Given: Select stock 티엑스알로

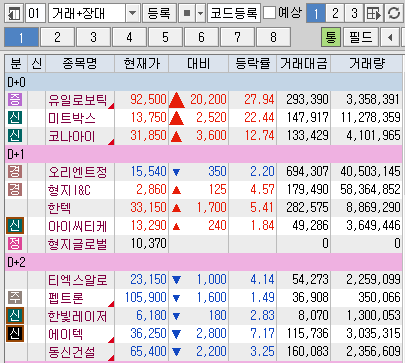Looking at the screenshot, I should point(78,280).
